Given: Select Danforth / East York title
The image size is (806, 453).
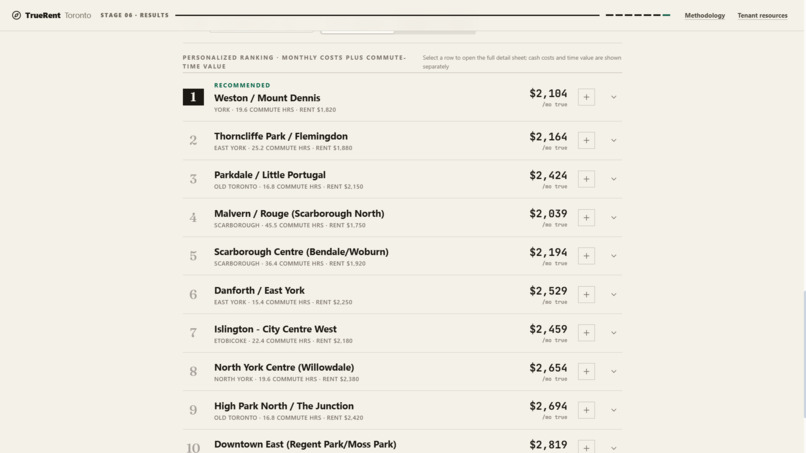Looking at the screenshot, I should point(259,291).
